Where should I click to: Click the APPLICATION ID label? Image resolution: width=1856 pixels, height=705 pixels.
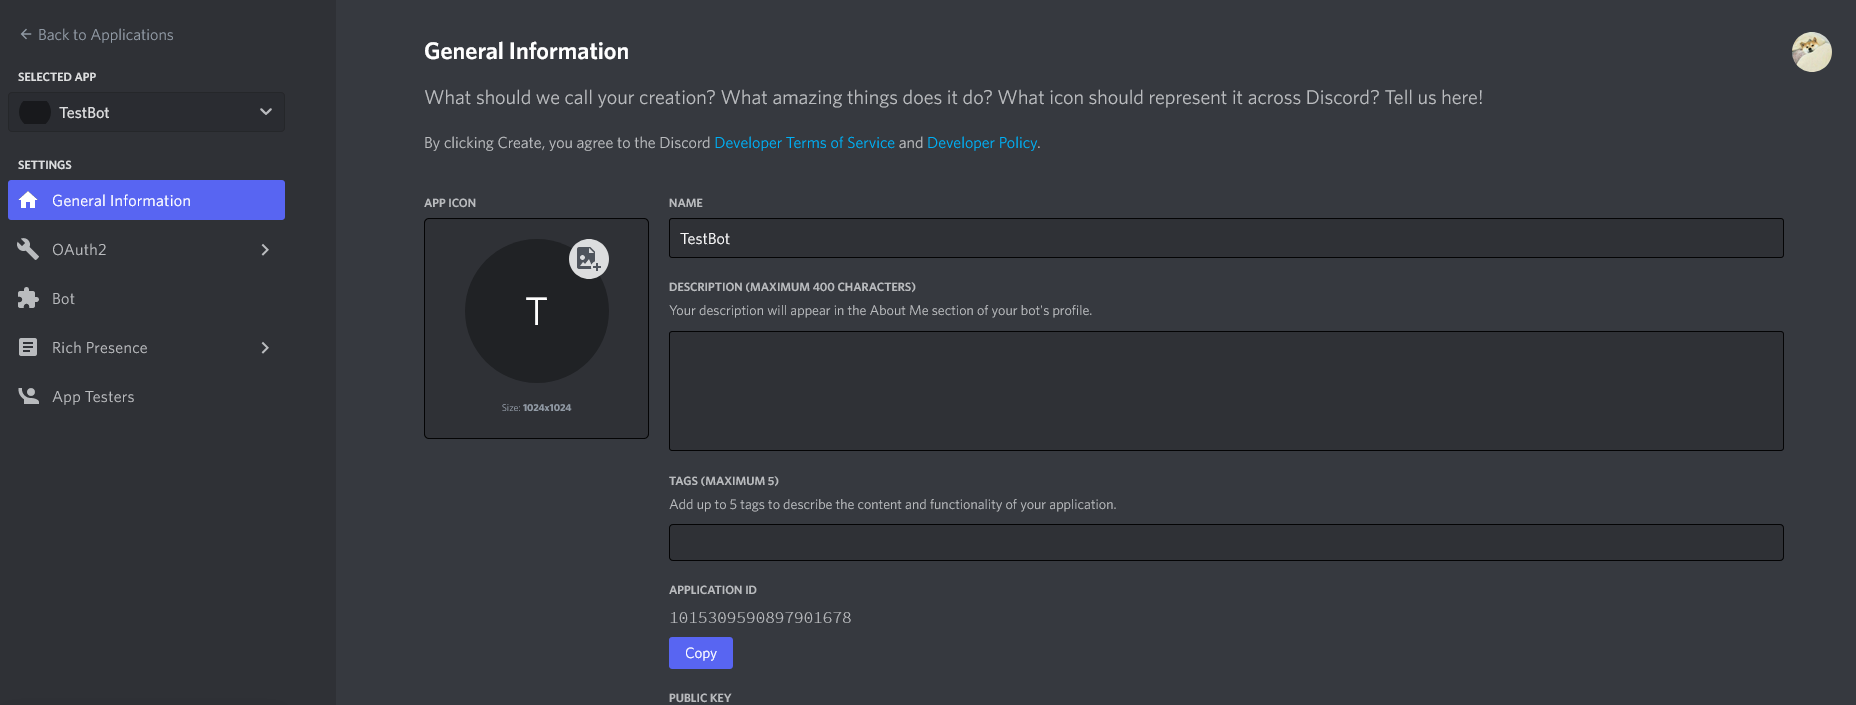[713, 590]
